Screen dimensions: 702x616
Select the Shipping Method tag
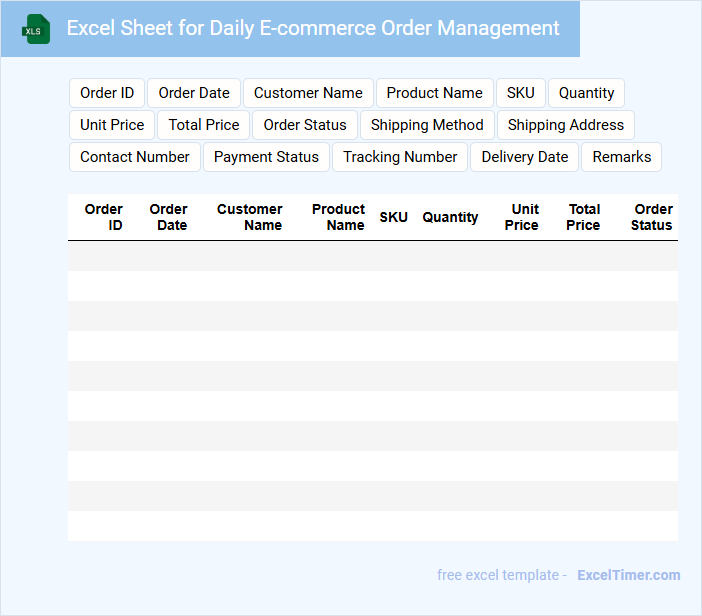click(x=427, y=125)
